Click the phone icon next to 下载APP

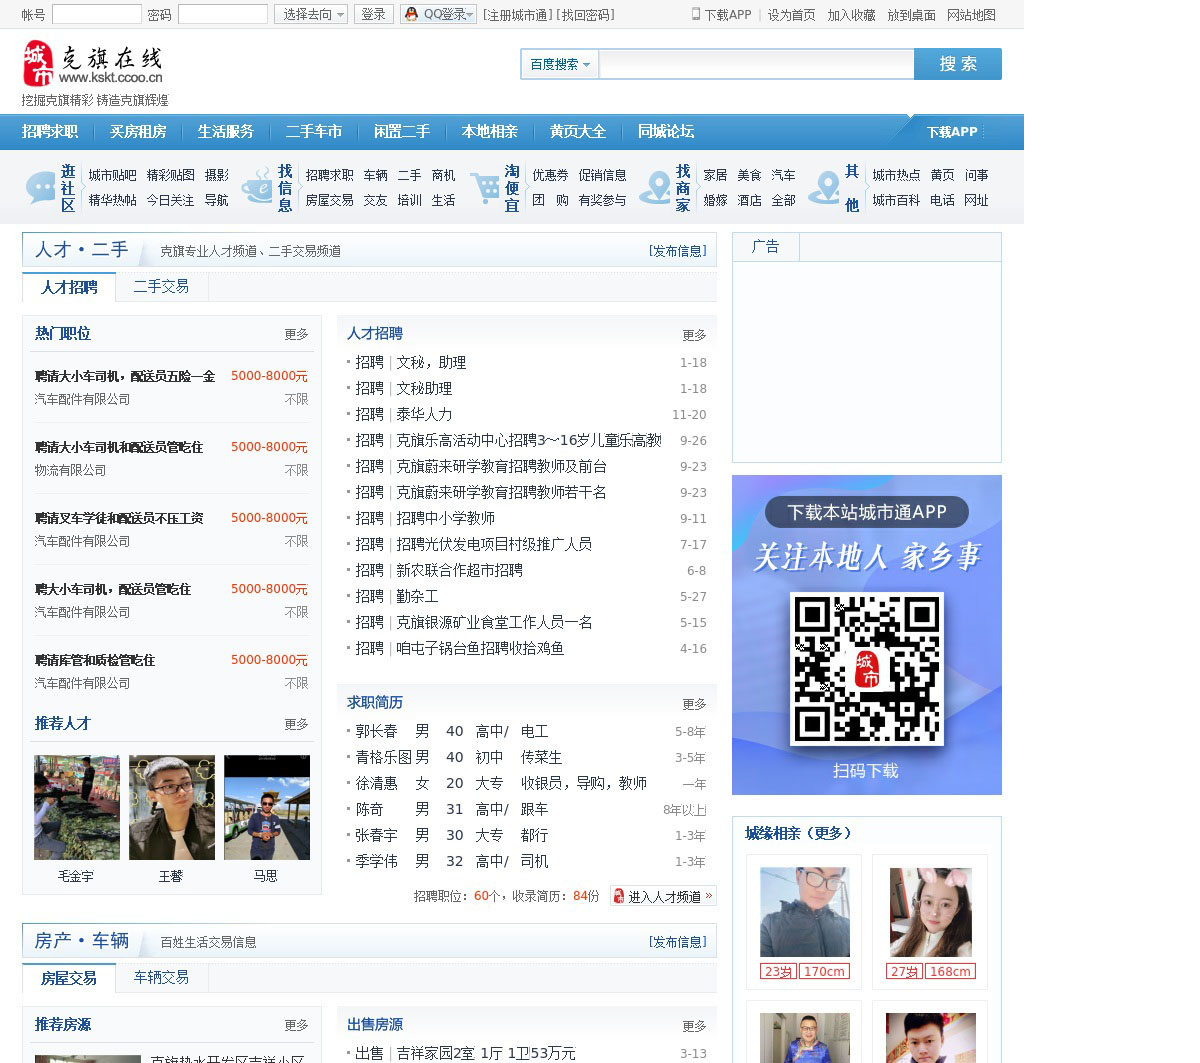pyautogui.click(x=696, y=14)
